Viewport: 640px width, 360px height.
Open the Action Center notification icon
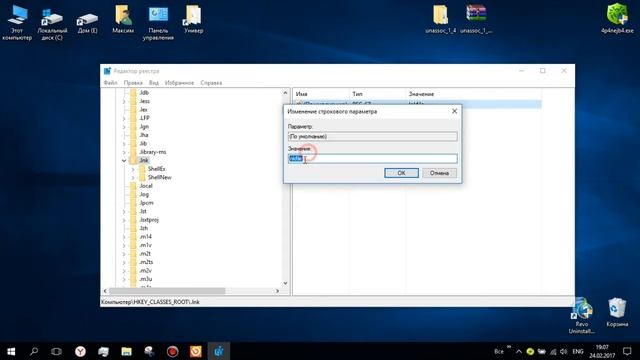[x=627, y=351]
